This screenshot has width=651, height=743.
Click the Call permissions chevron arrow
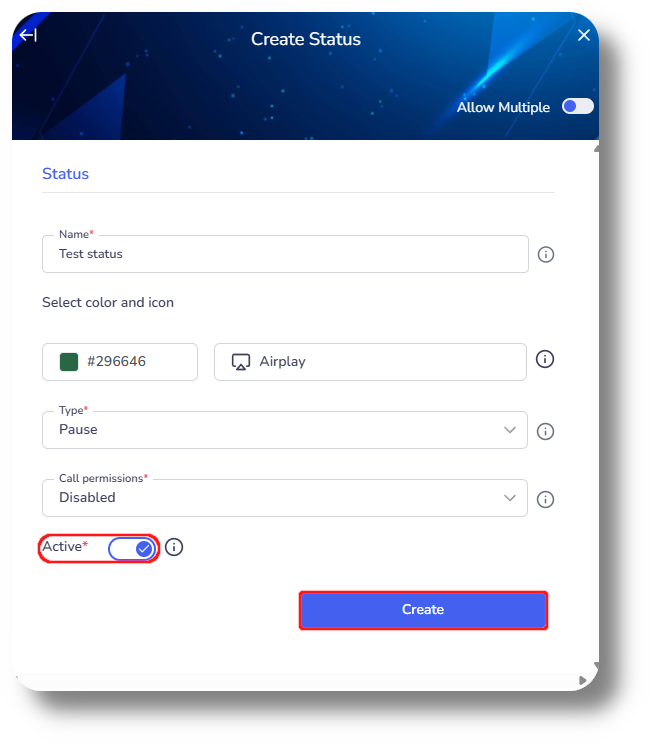pos(510,498)
